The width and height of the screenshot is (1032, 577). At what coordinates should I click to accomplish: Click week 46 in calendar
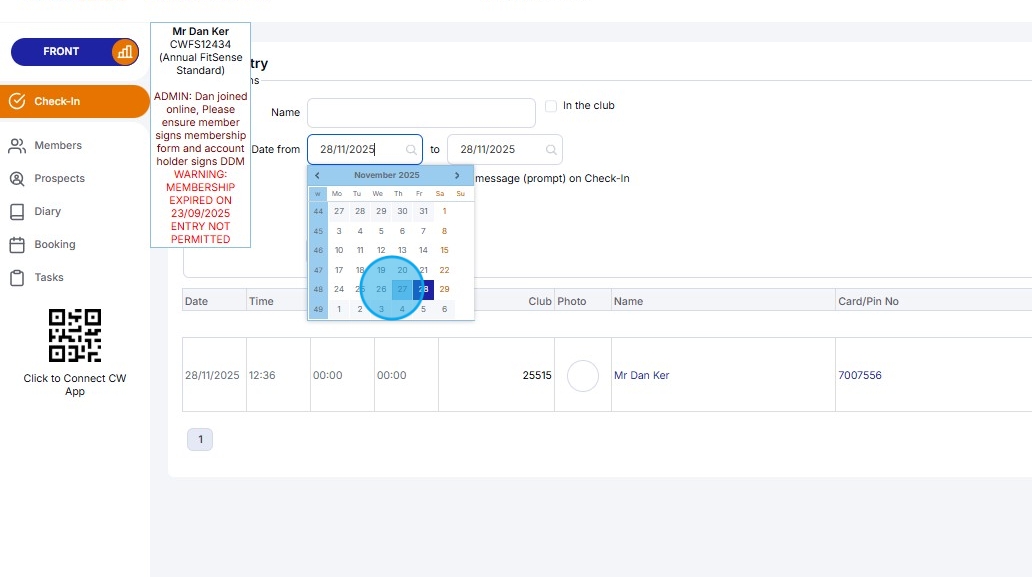coord(318,250)
